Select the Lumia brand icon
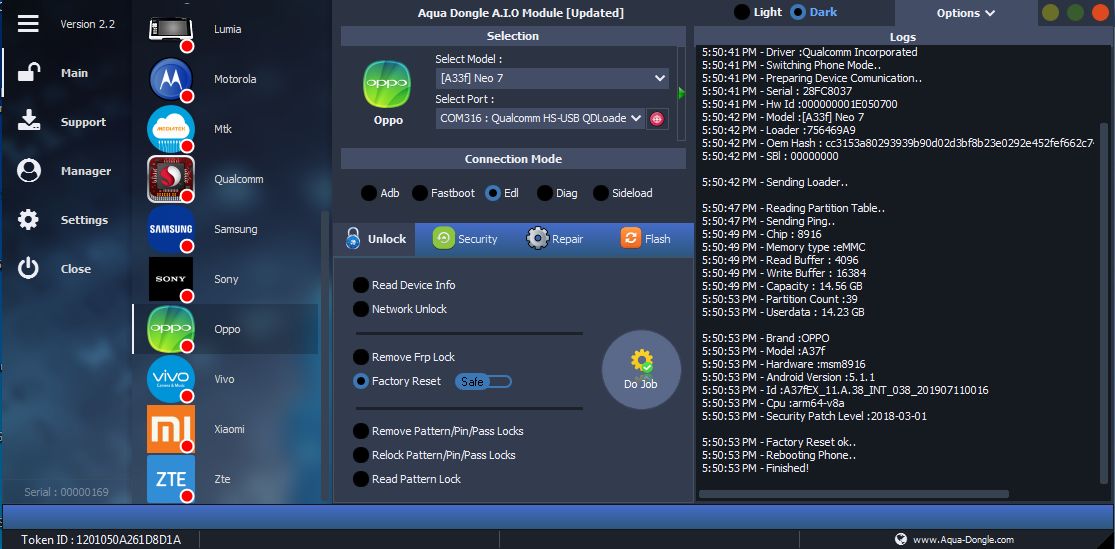Image resolution: width=1115 pixels, height=549 pixels. pos(171,30)
